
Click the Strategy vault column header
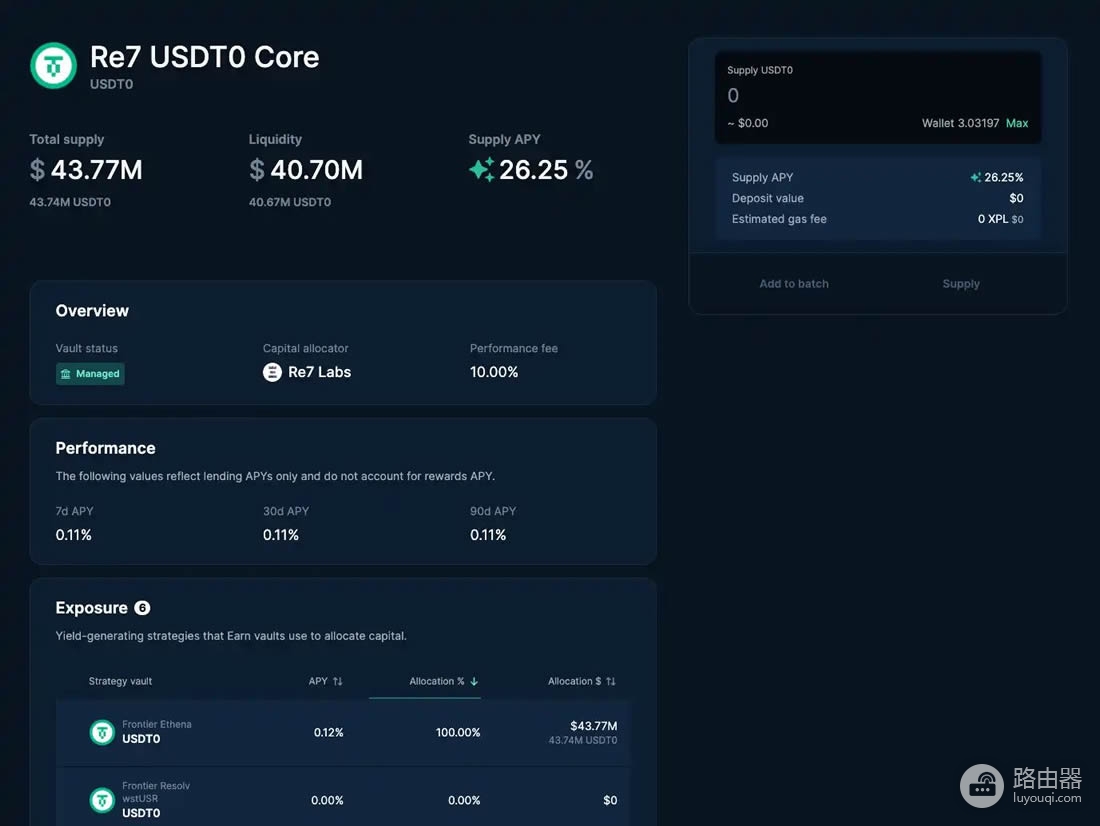(x=120, y=681)
